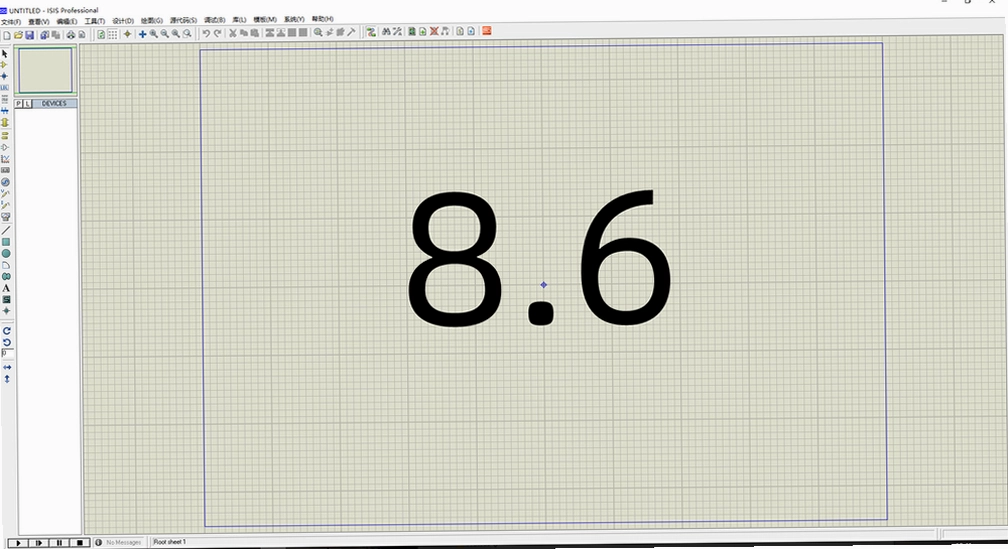Open the 文件(F) menu
The image size is (1008, 549).
pyautogui.click(x=11, y=22)
